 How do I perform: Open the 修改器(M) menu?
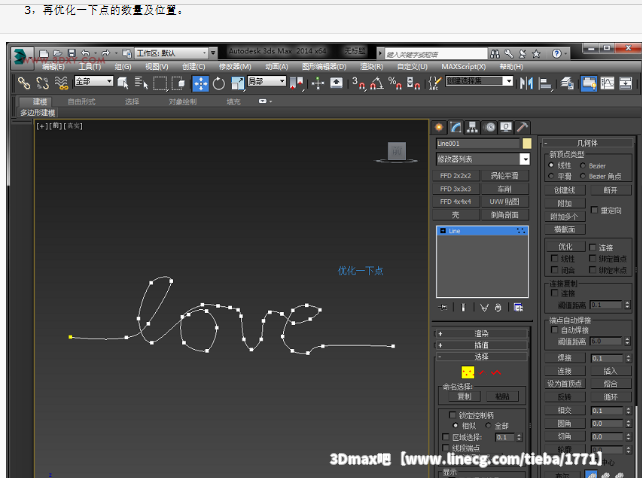point(235,66)
